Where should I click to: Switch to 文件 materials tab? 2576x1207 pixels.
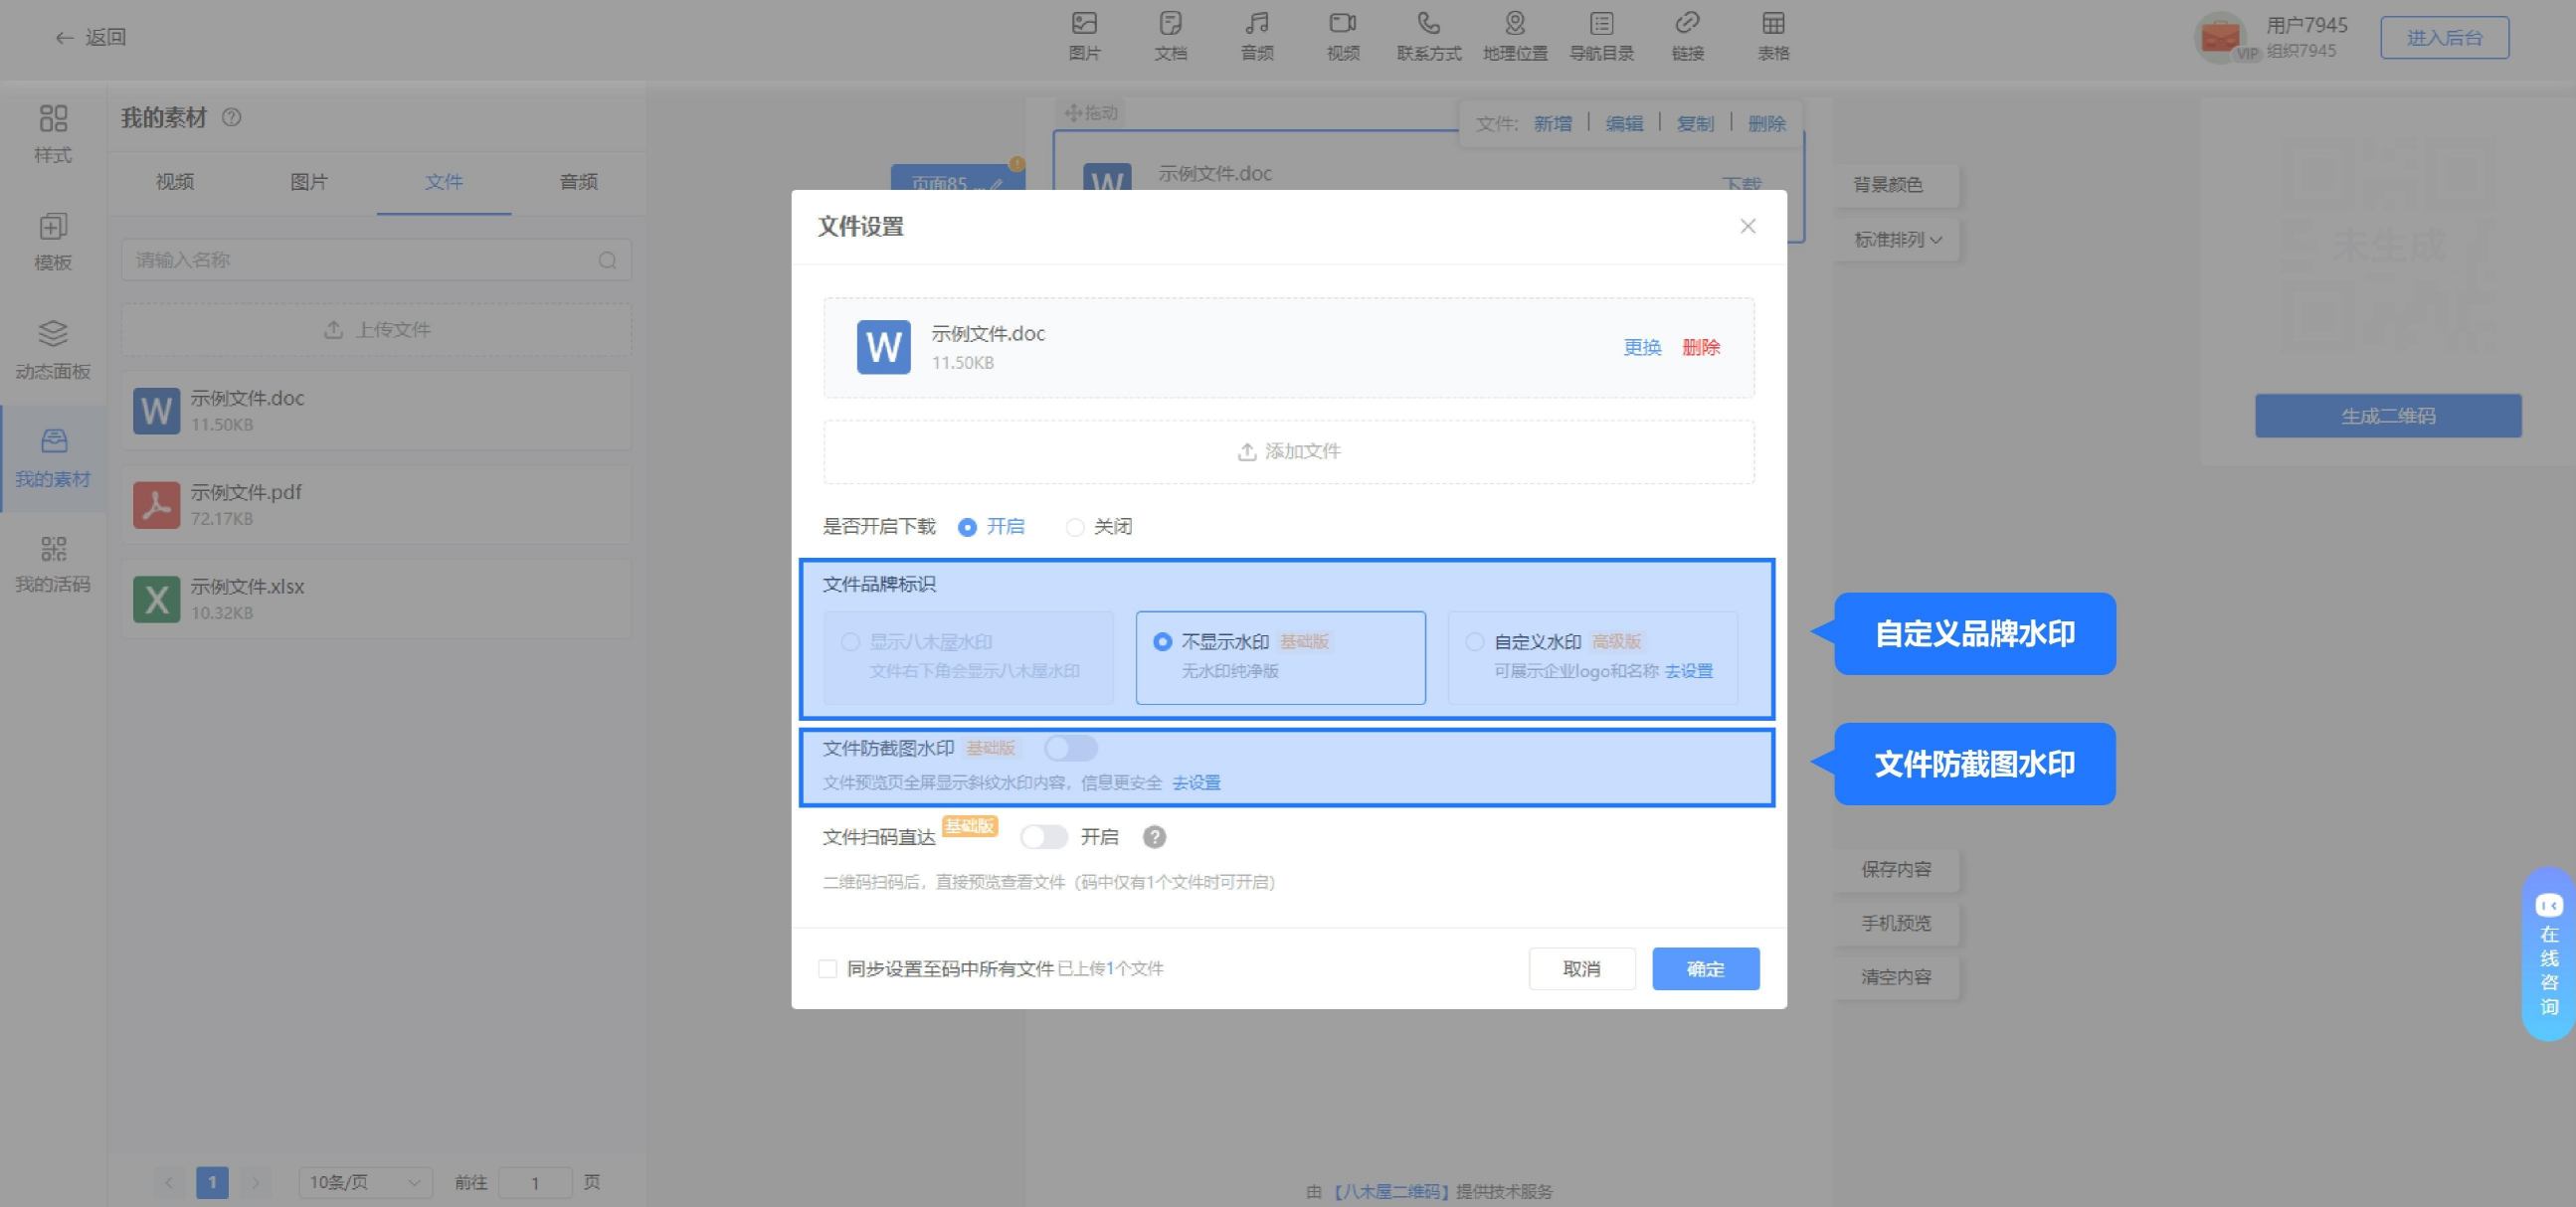(x=444, y=182)
